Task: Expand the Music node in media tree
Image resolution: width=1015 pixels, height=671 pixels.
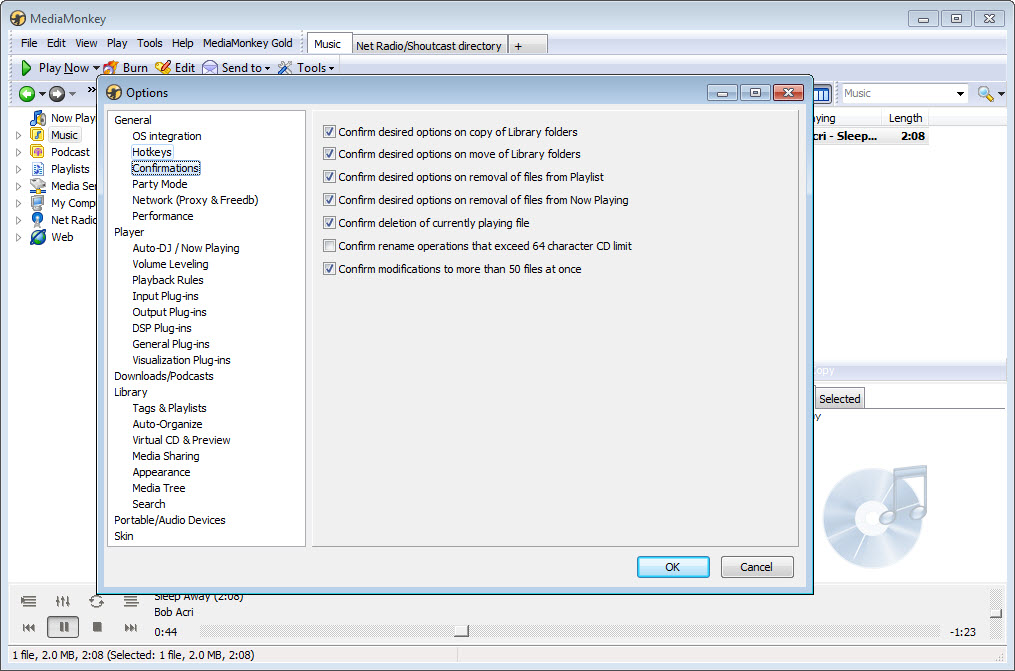Action: [18, 135]
